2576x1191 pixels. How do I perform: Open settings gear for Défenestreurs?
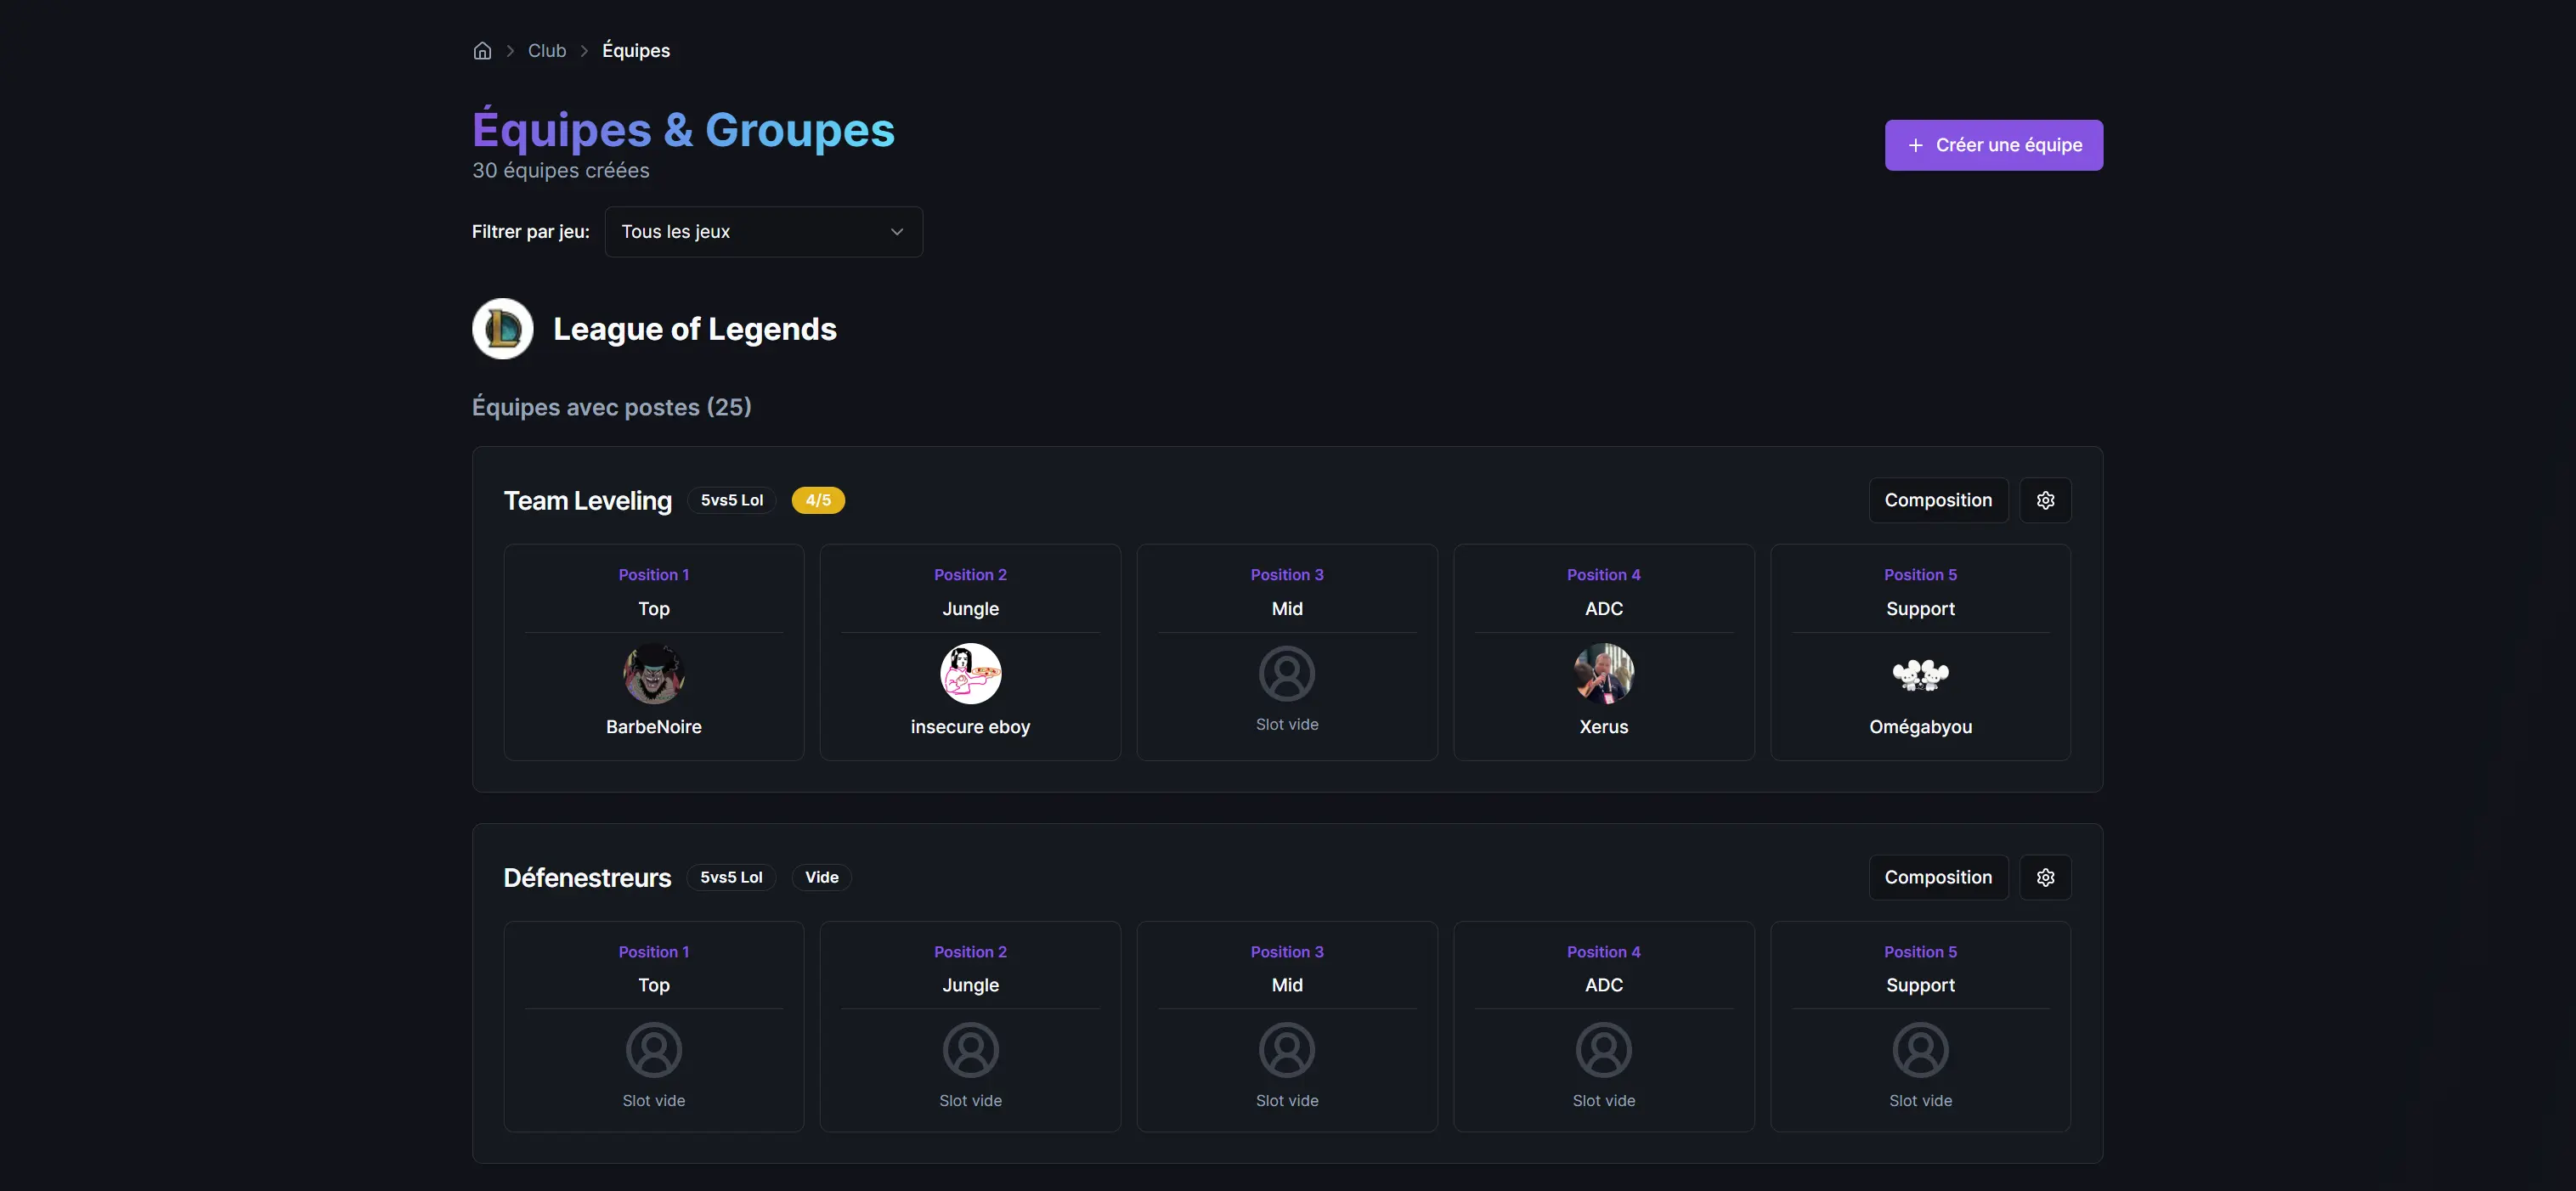2045,877
